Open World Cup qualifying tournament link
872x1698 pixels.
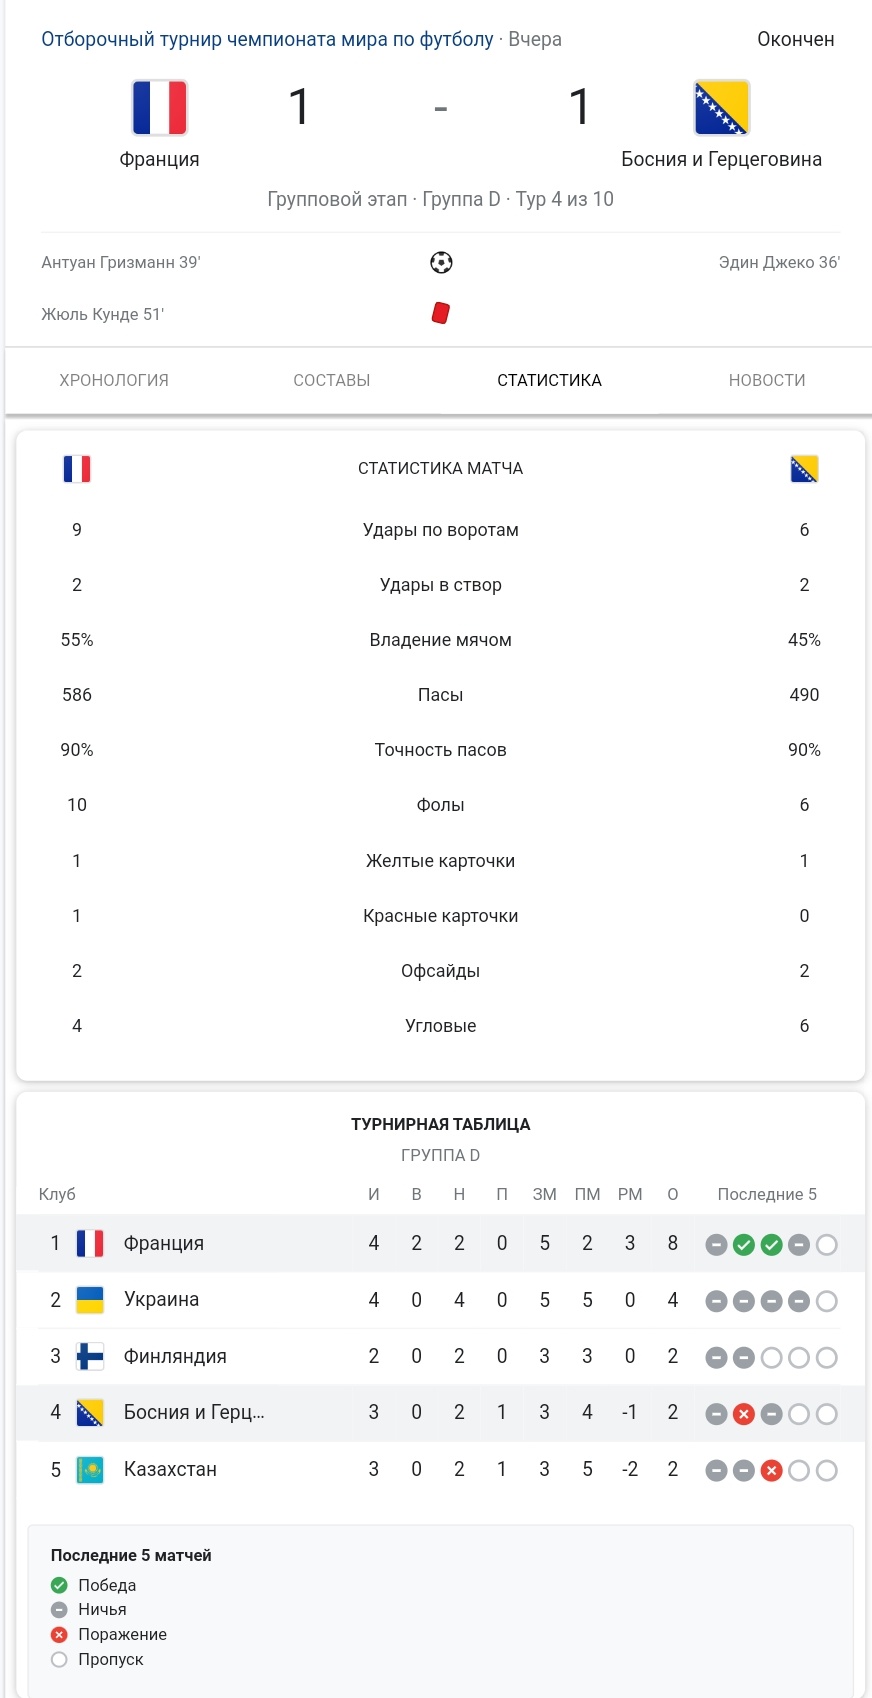[x=267, y=40]
